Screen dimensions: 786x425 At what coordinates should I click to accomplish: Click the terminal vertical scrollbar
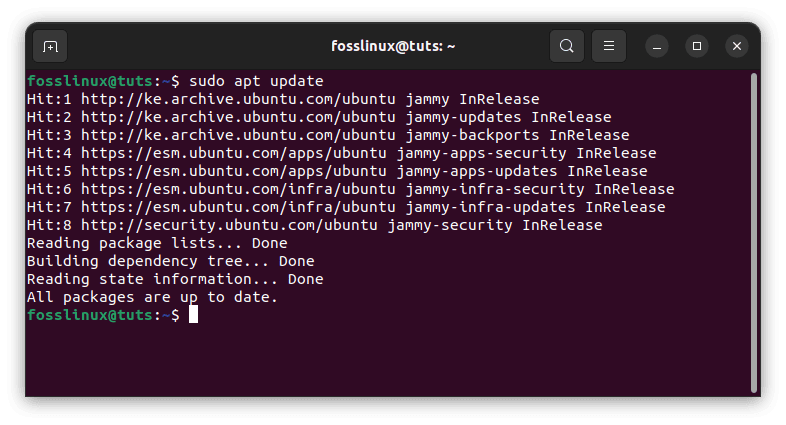753,230
